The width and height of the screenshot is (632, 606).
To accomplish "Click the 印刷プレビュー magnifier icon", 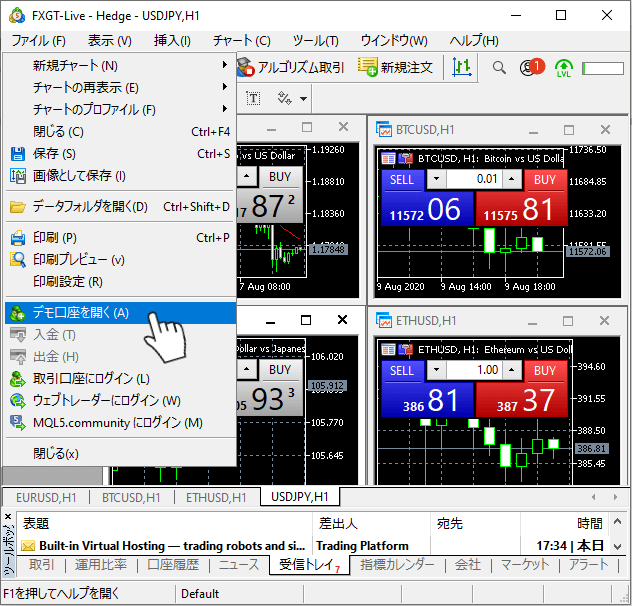I will pyautogui.click(x=18, y=260).
